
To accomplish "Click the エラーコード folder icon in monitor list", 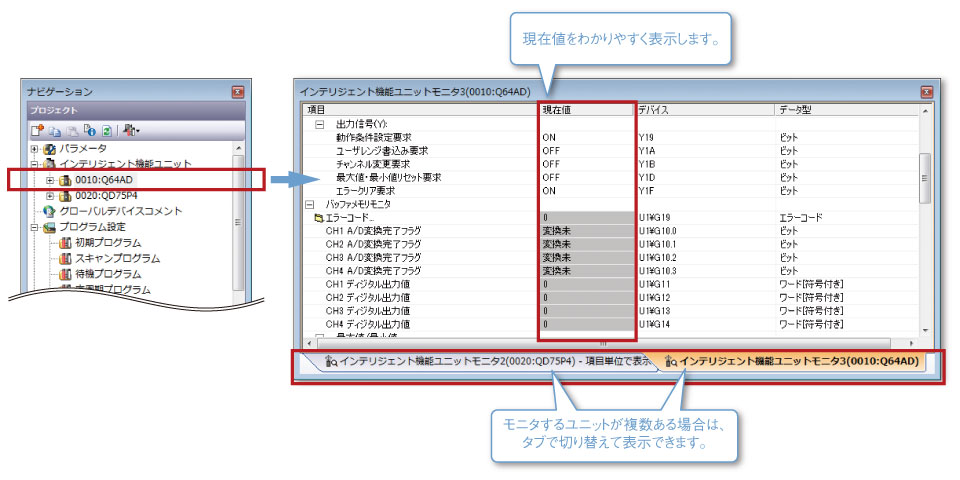I will pos(319,217).
